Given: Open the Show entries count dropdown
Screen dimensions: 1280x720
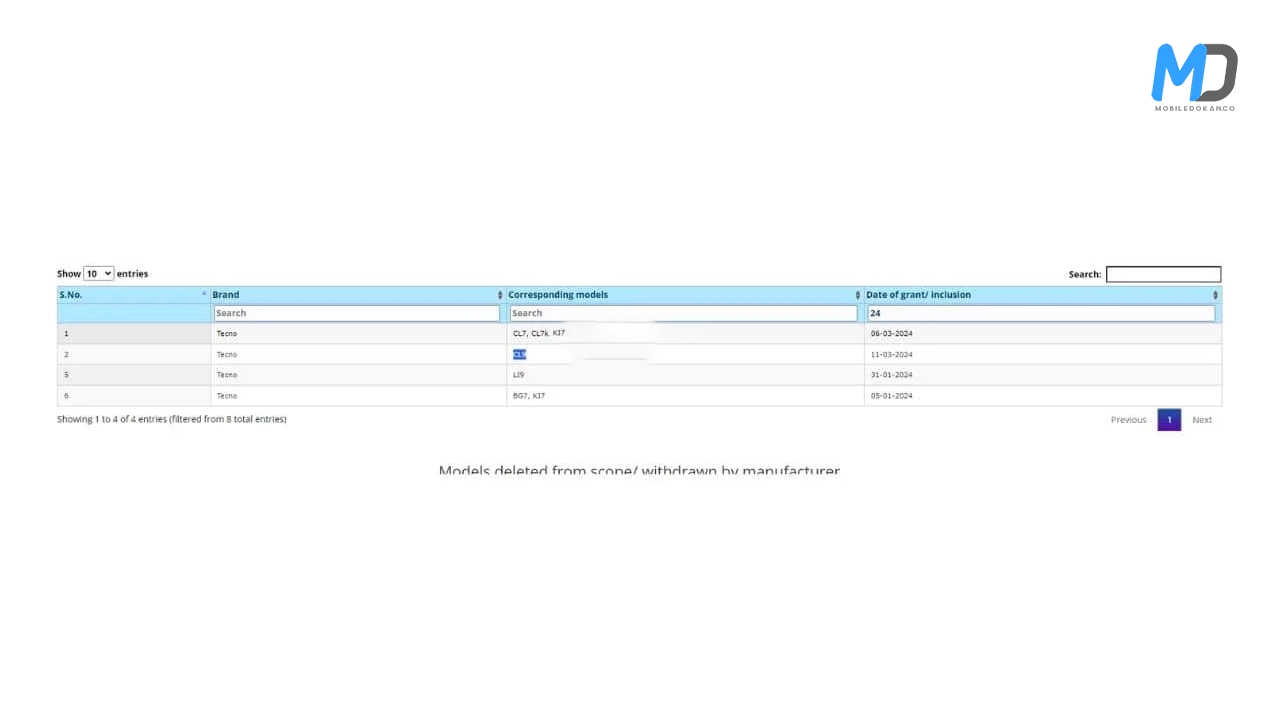Looking at the screenshot, I should (x=98, y=274).
